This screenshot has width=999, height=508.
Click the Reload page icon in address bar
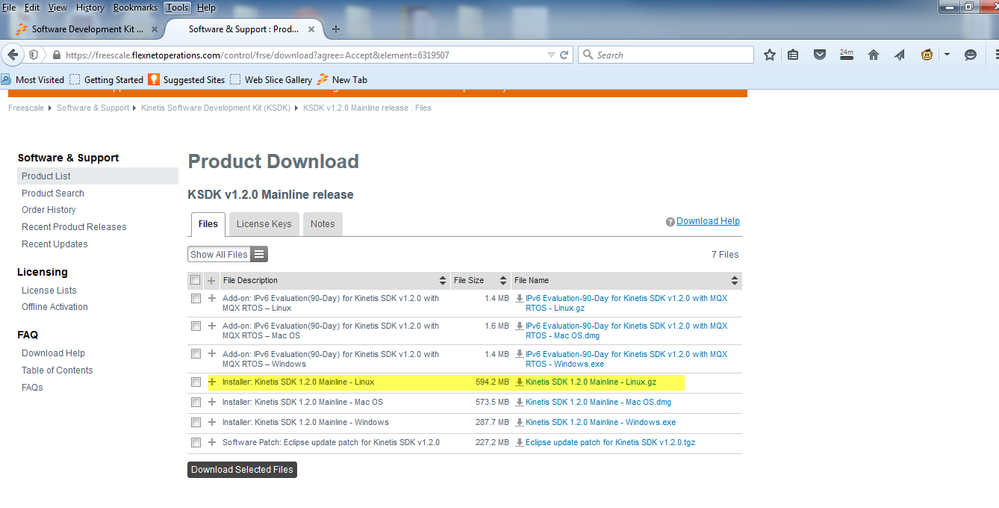(564, 55)
